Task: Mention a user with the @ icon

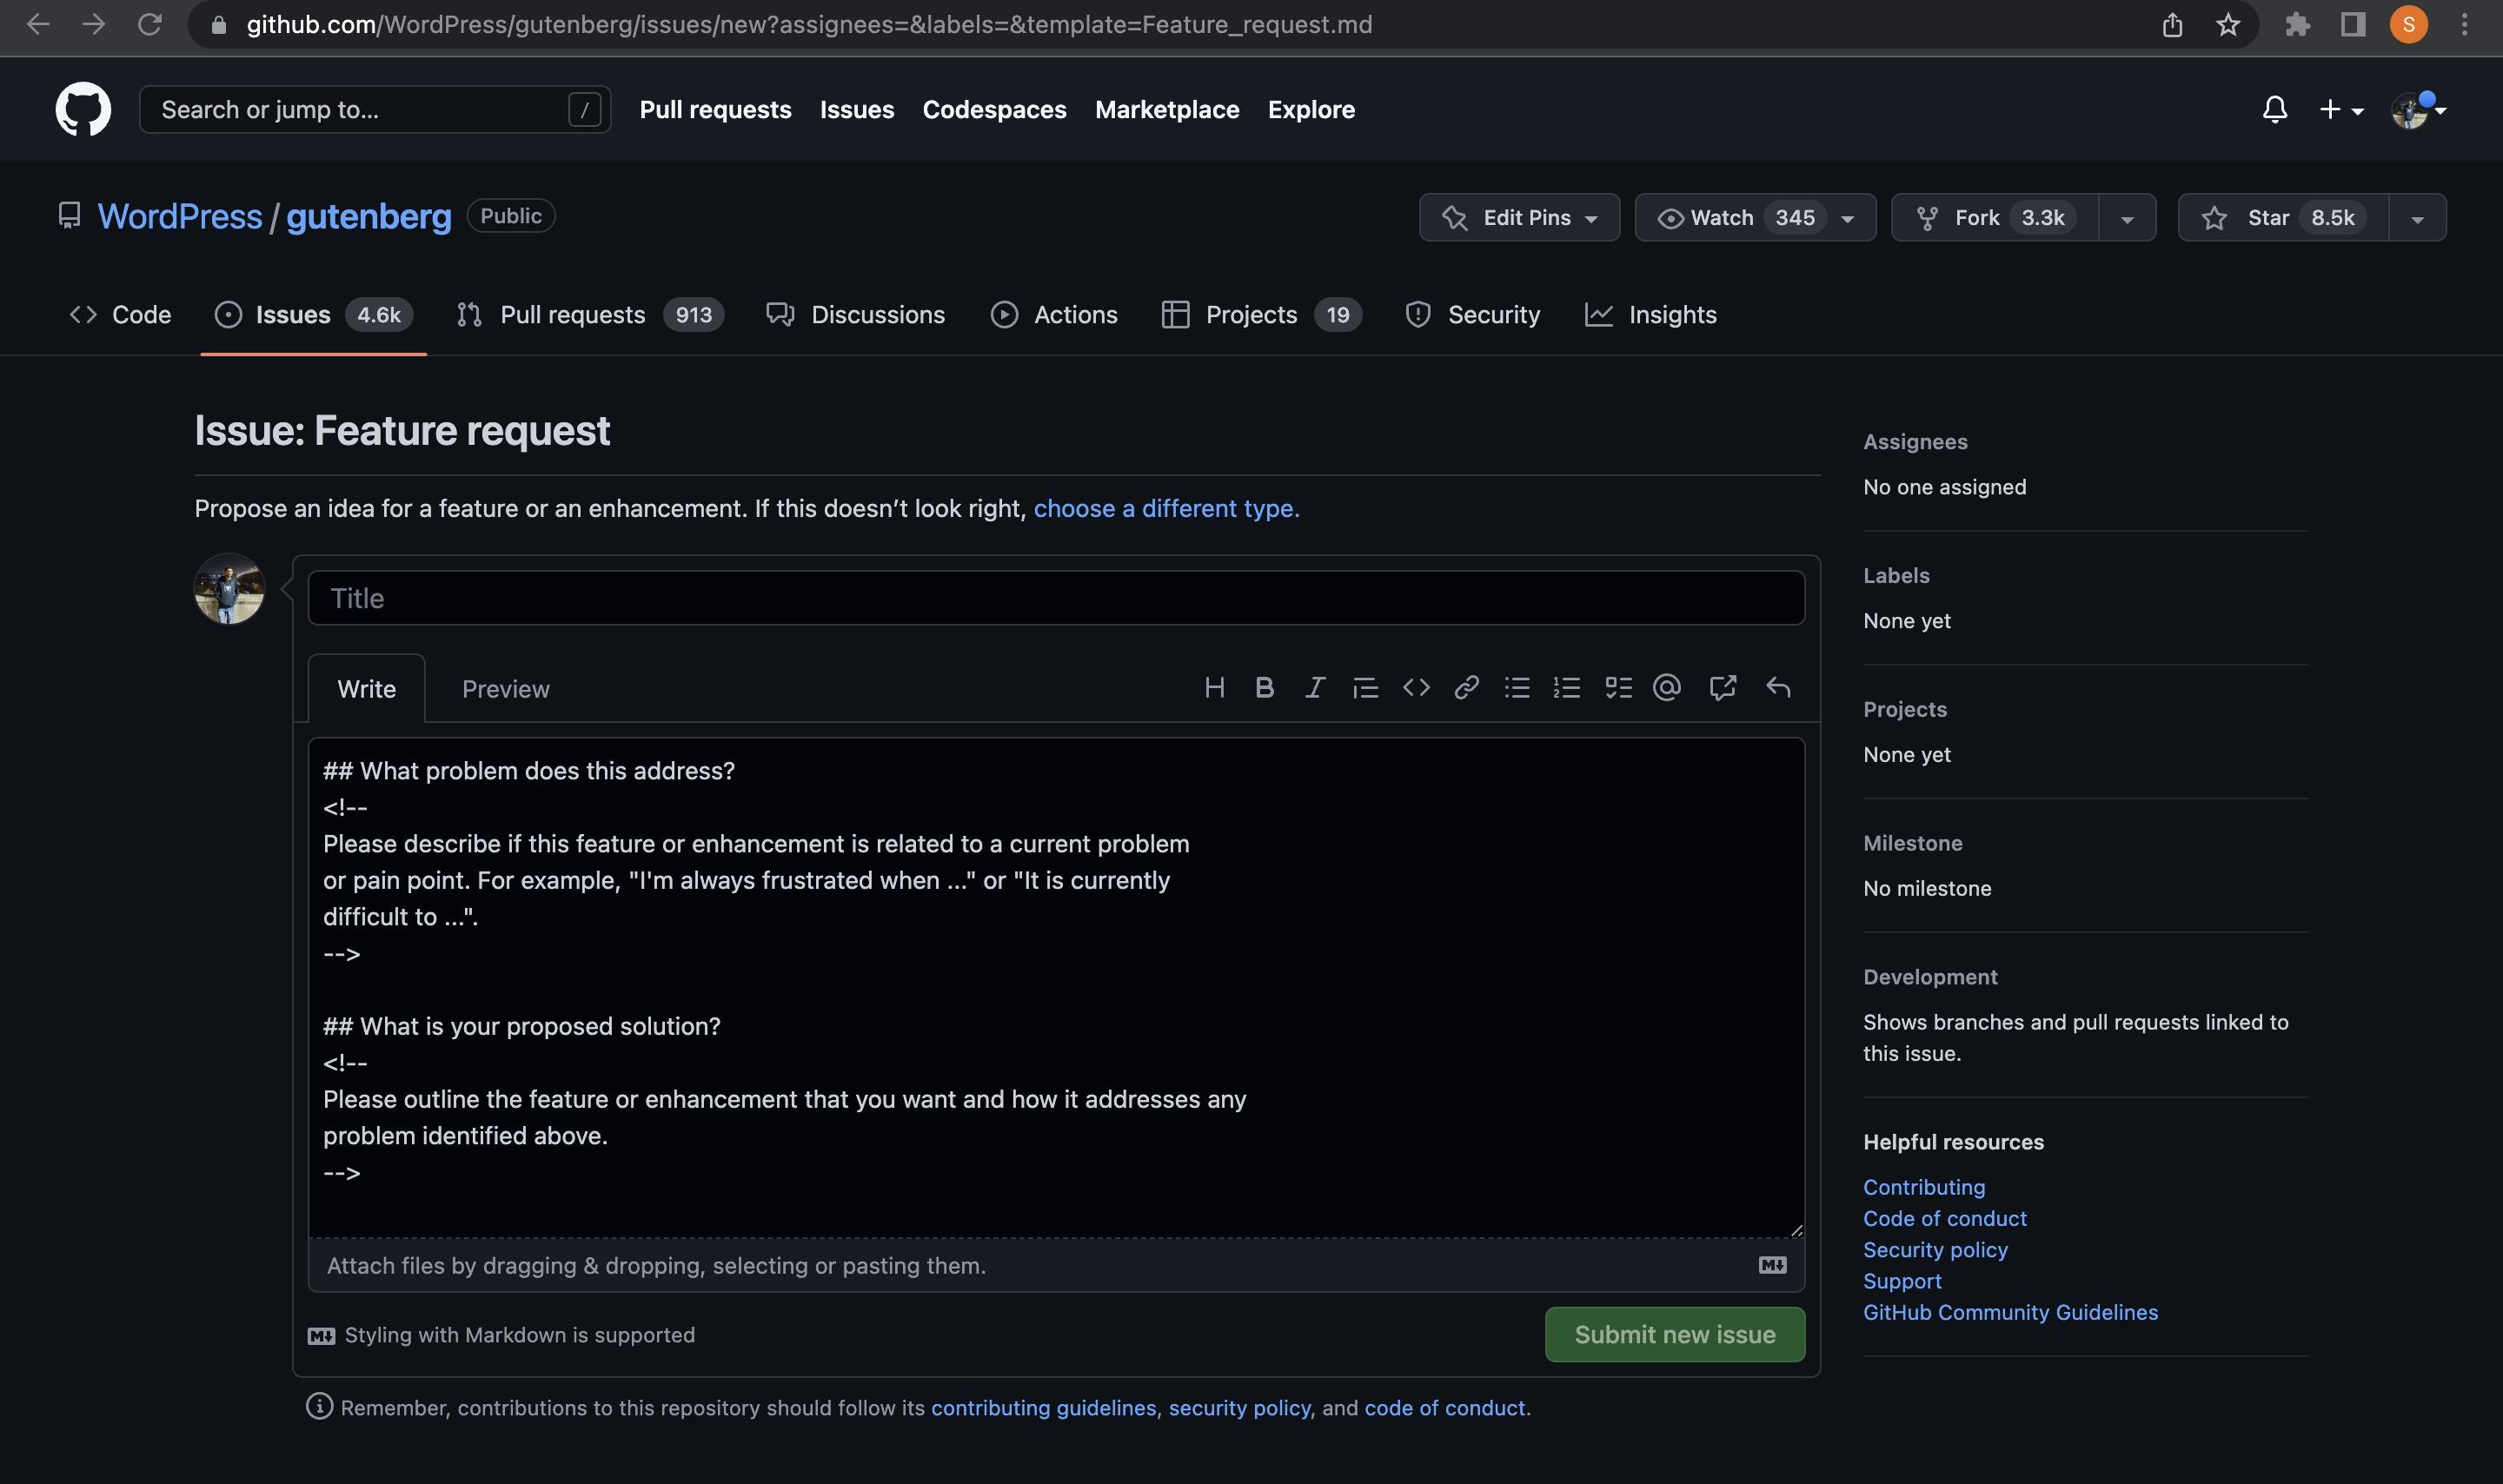Action: [1667, 687]
